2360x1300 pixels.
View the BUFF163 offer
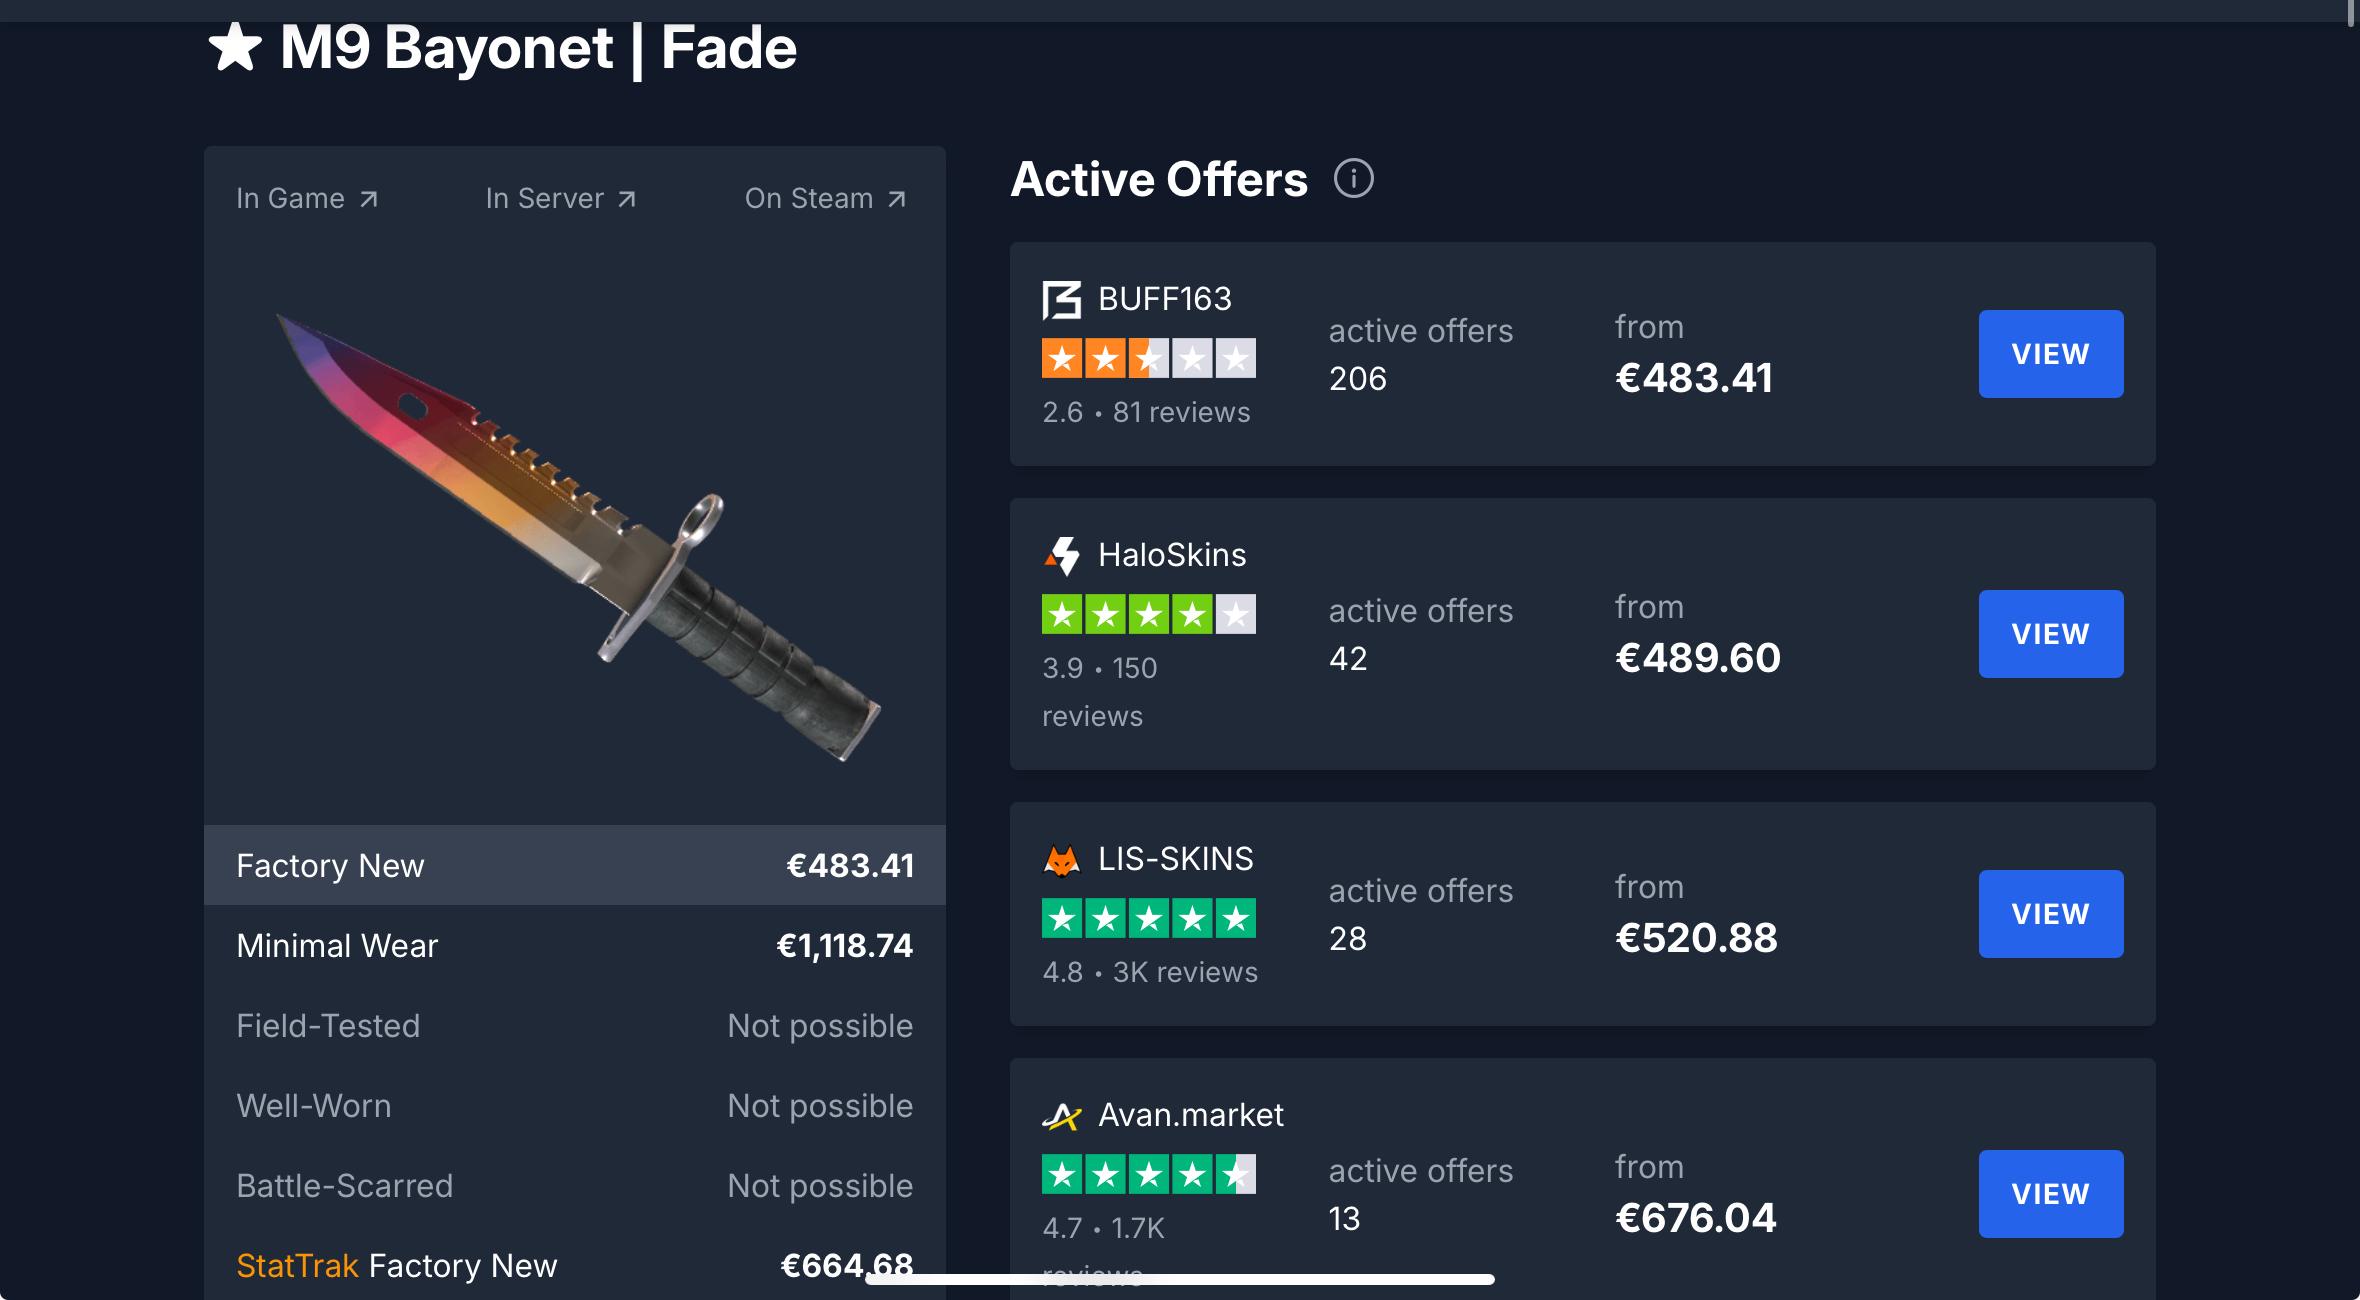tap(2050, 354)
